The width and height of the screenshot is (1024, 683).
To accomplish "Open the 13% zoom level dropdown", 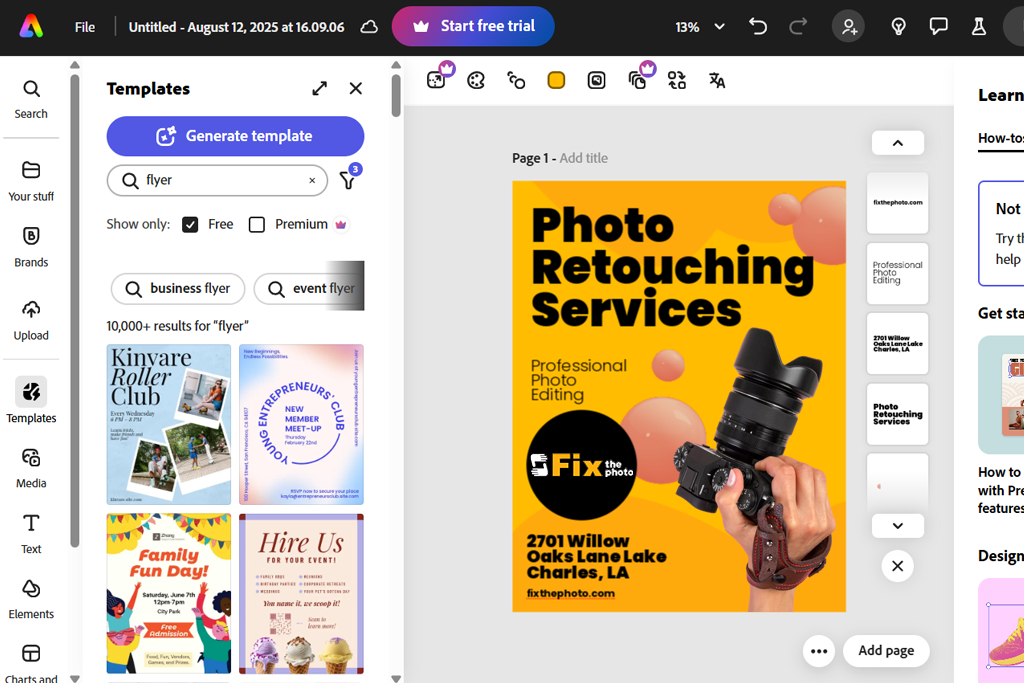I will [x=699, y=27].
